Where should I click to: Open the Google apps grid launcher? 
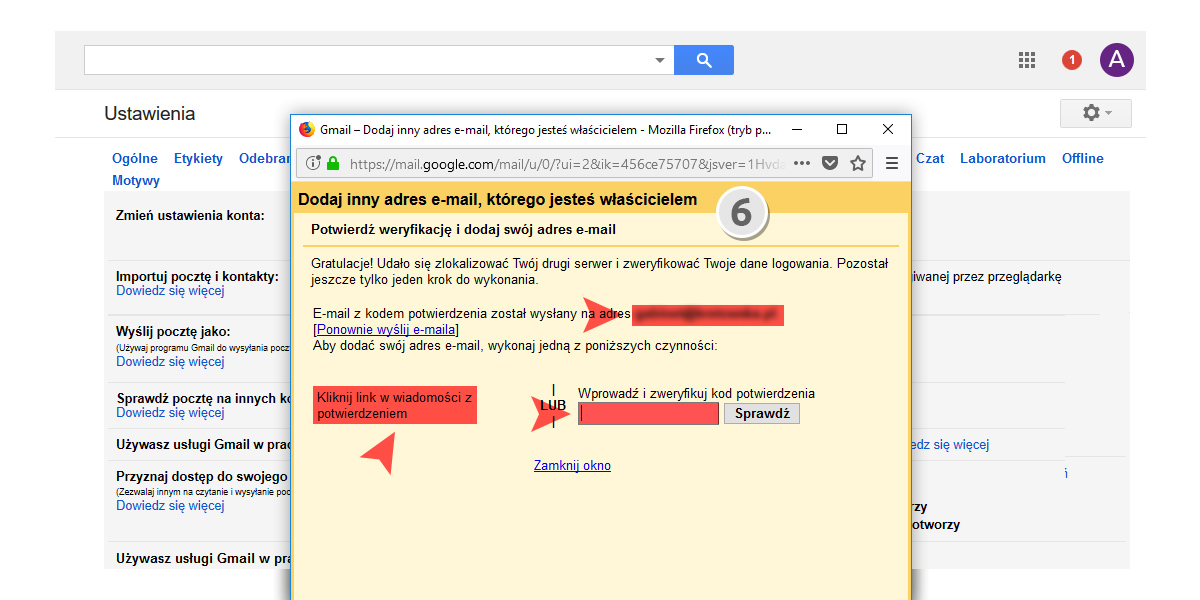pos(1027,60)
